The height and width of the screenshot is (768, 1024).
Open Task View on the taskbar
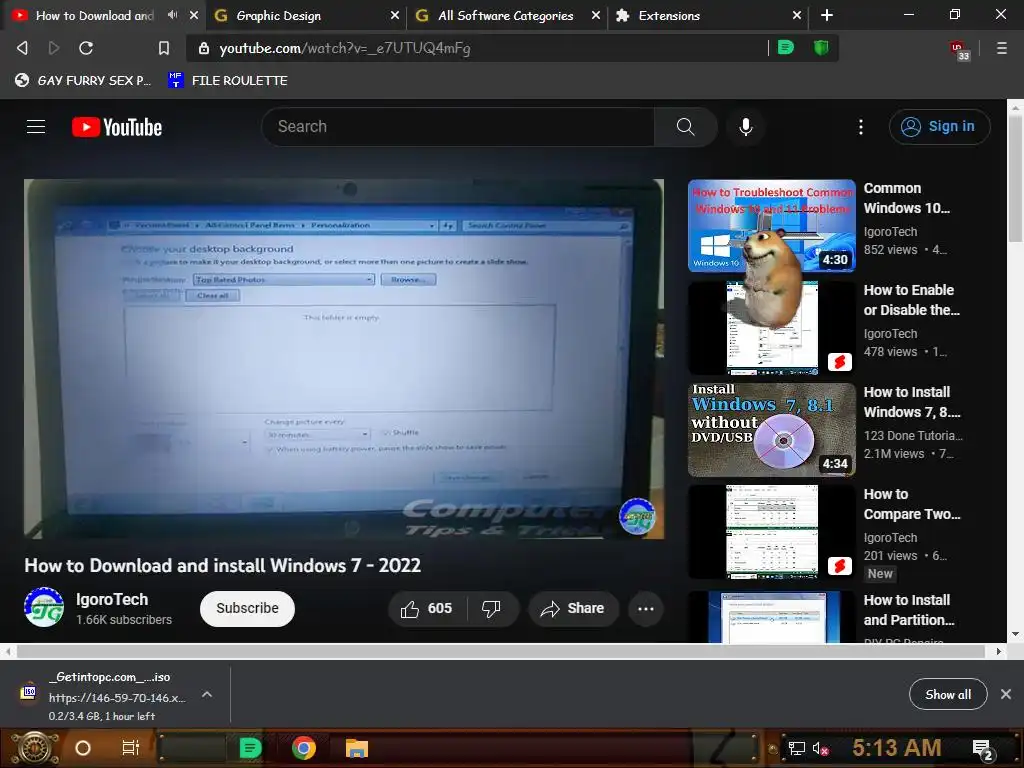coord(131,748)
